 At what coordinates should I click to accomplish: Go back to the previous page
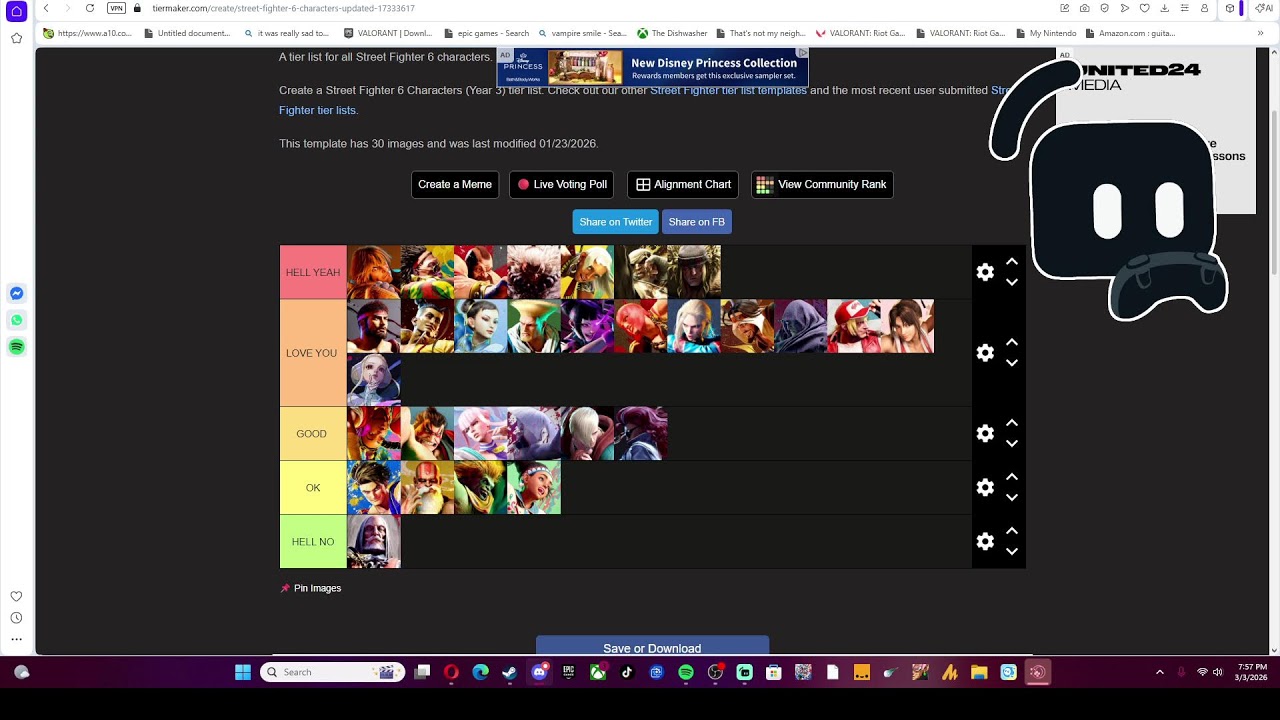(46, 8)
